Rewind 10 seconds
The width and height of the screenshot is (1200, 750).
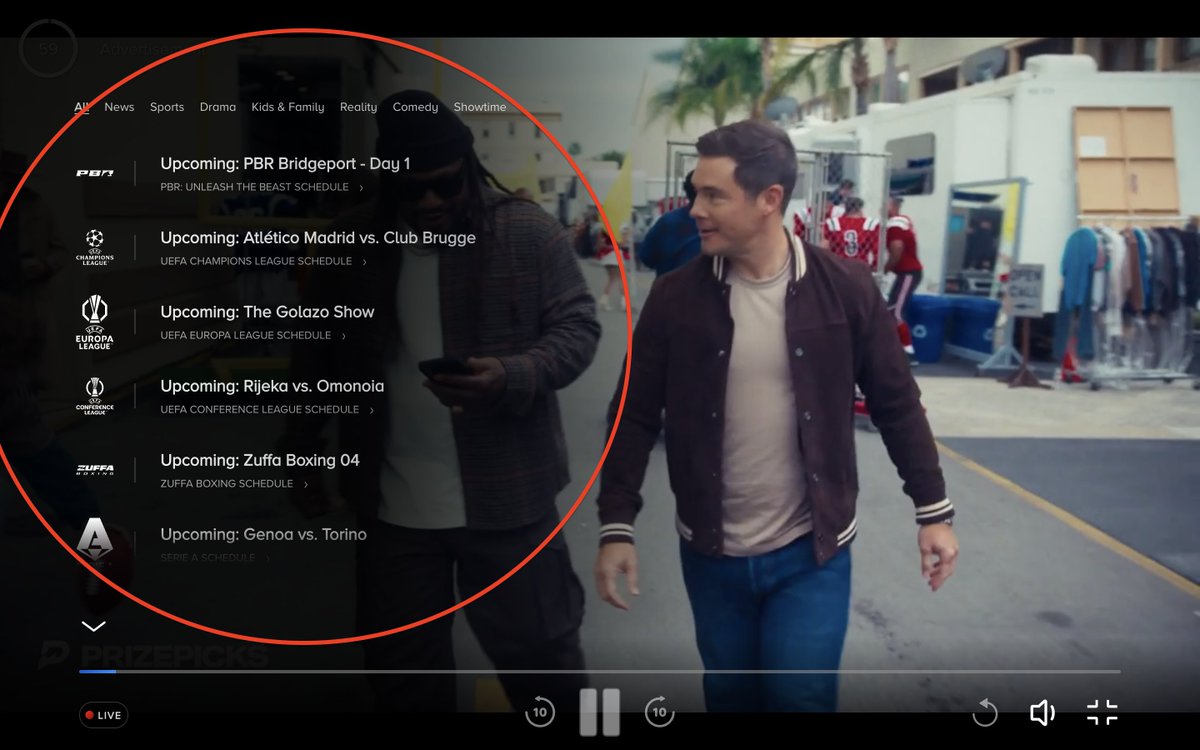point(540,712)
